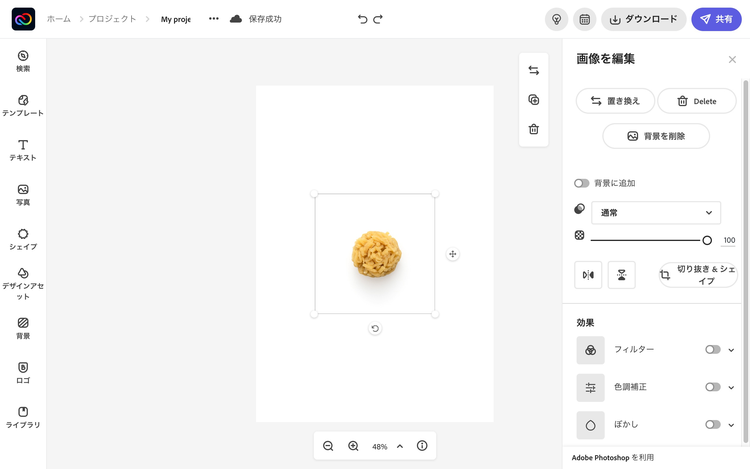Open the テンプレート templates panel

(x=23, y=106)
